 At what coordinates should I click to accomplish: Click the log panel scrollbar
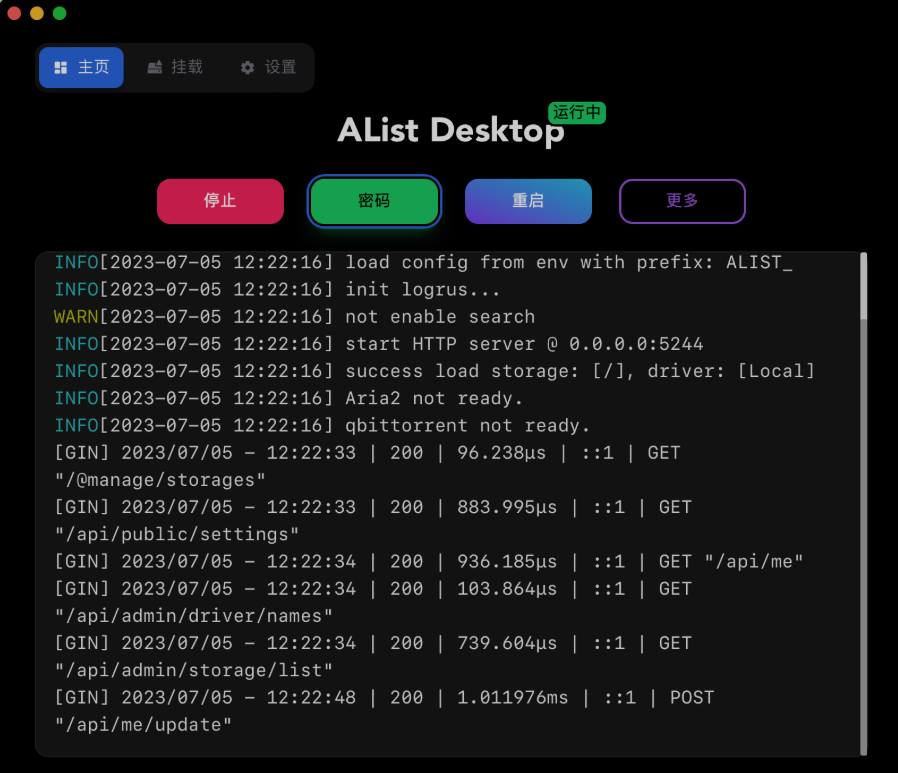863,504
